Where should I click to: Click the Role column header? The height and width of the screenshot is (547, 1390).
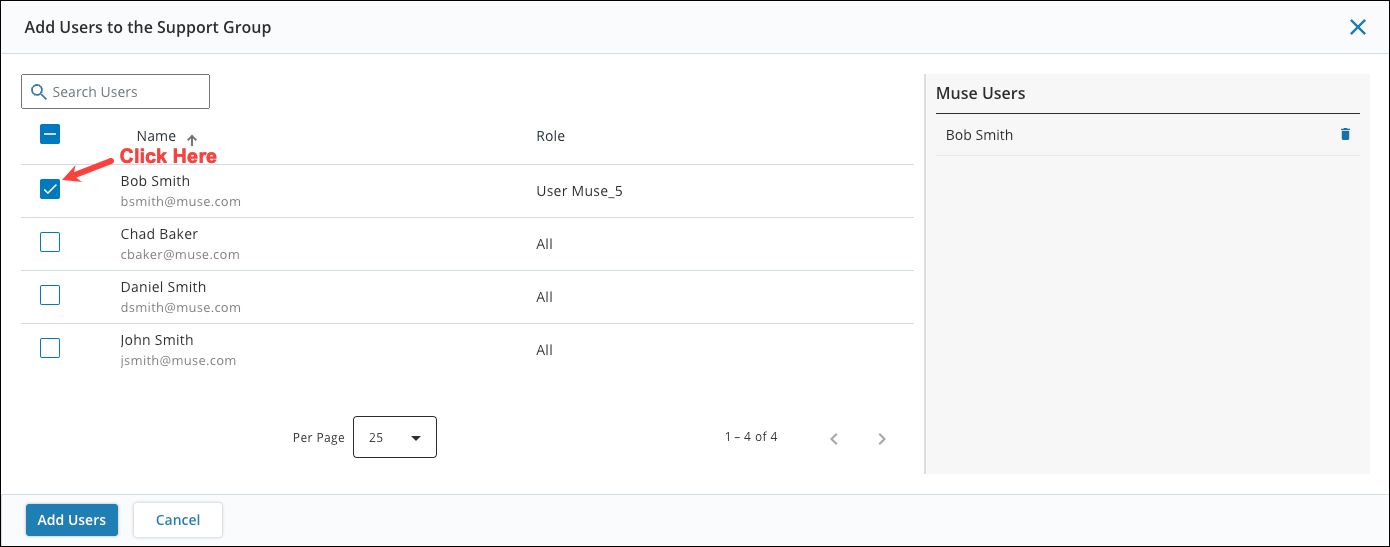pyautogui.click(x=551, y=136)
